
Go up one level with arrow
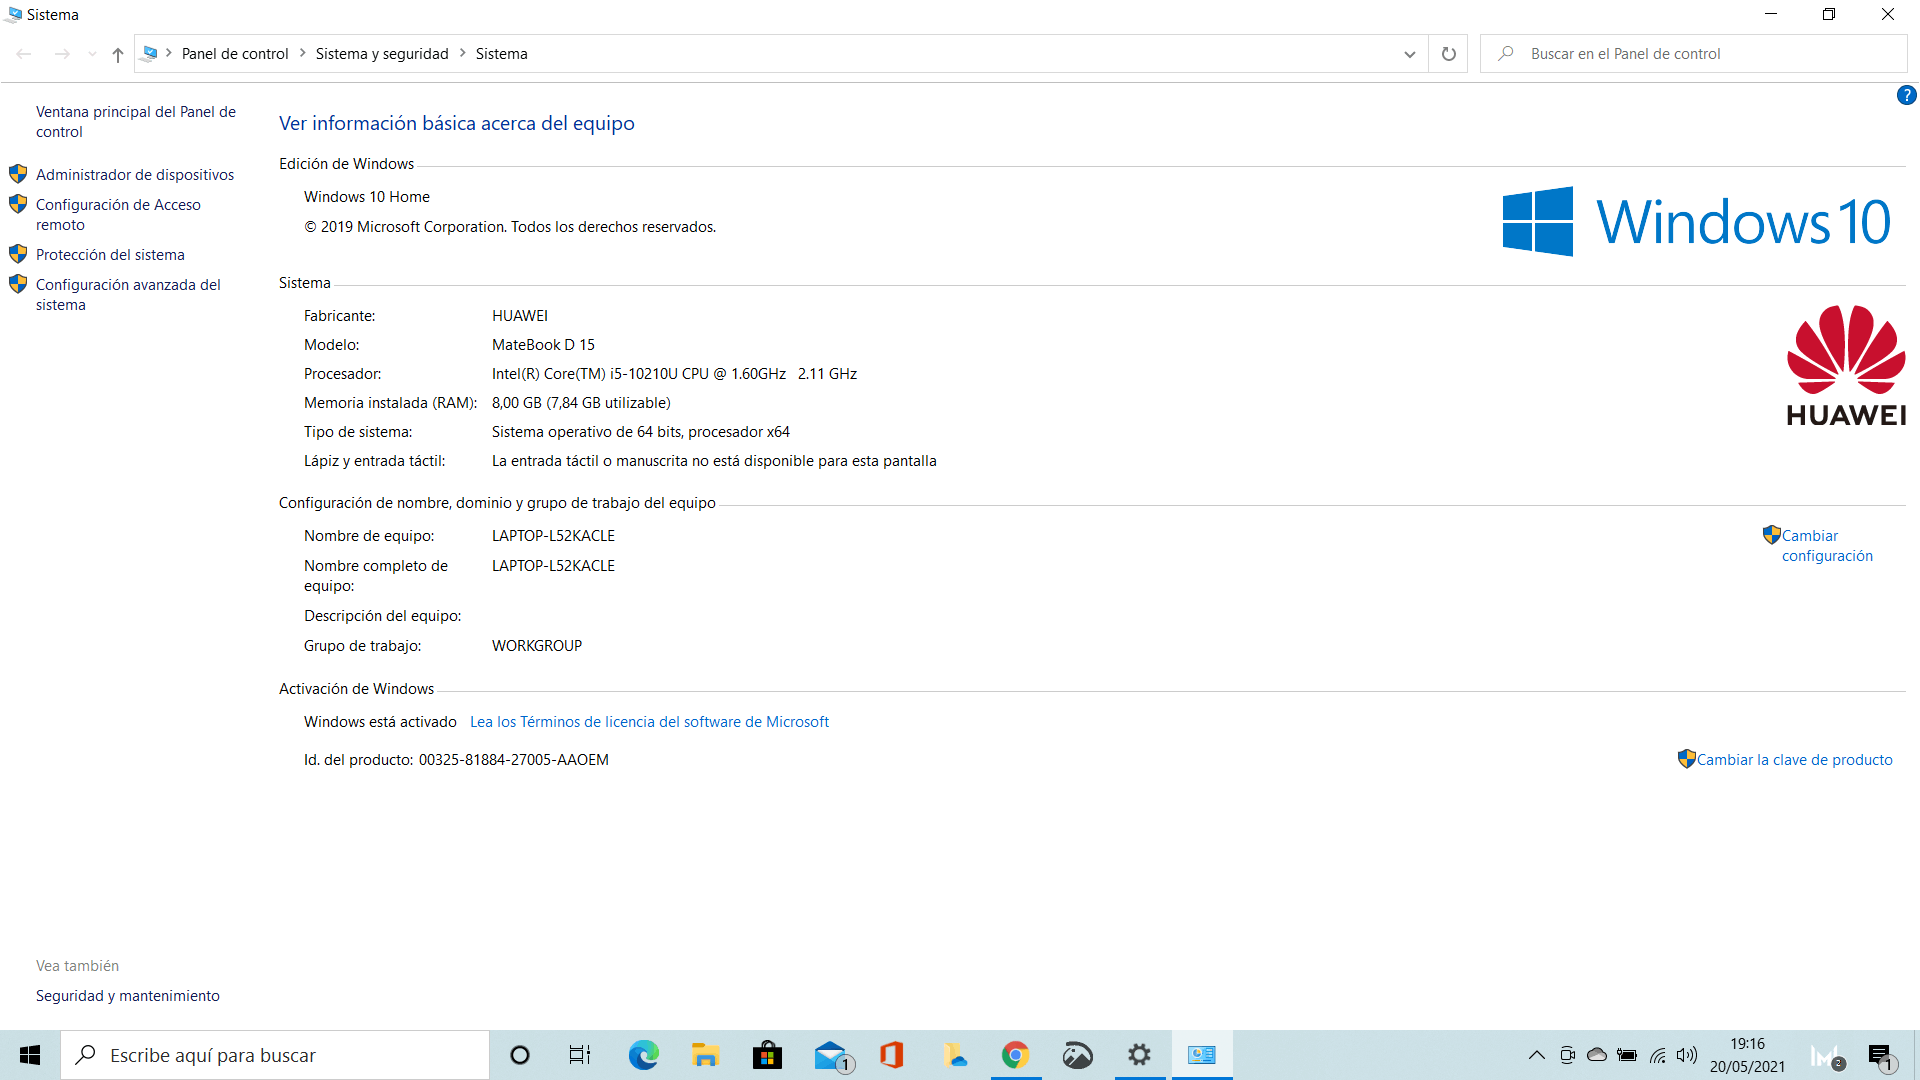(118, 55)
